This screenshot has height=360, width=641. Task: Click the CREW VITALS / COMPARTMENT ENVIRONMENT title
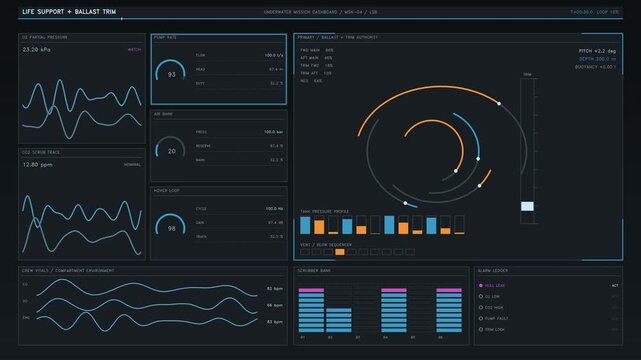pyautogui.click(x=68, y=271)
